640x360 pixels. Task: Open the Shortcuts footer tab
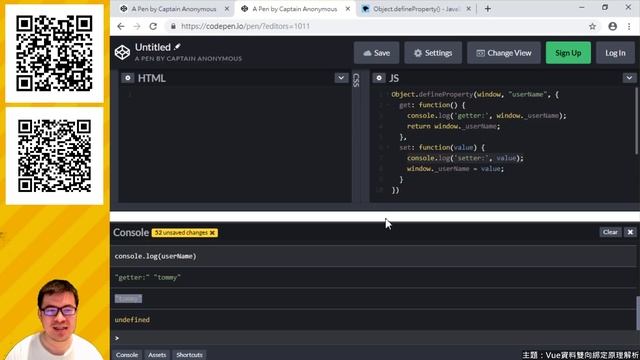(x=189, y=355)
